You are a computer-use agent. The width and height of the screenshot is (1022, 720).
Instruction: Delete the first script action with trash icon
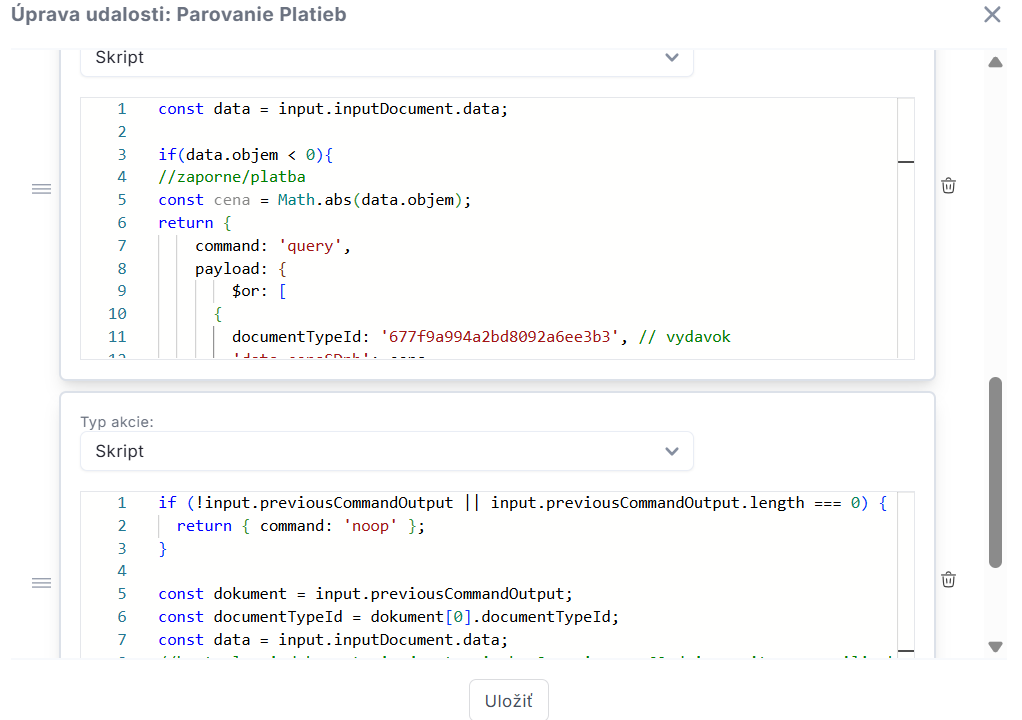click(x=948, y=186)
